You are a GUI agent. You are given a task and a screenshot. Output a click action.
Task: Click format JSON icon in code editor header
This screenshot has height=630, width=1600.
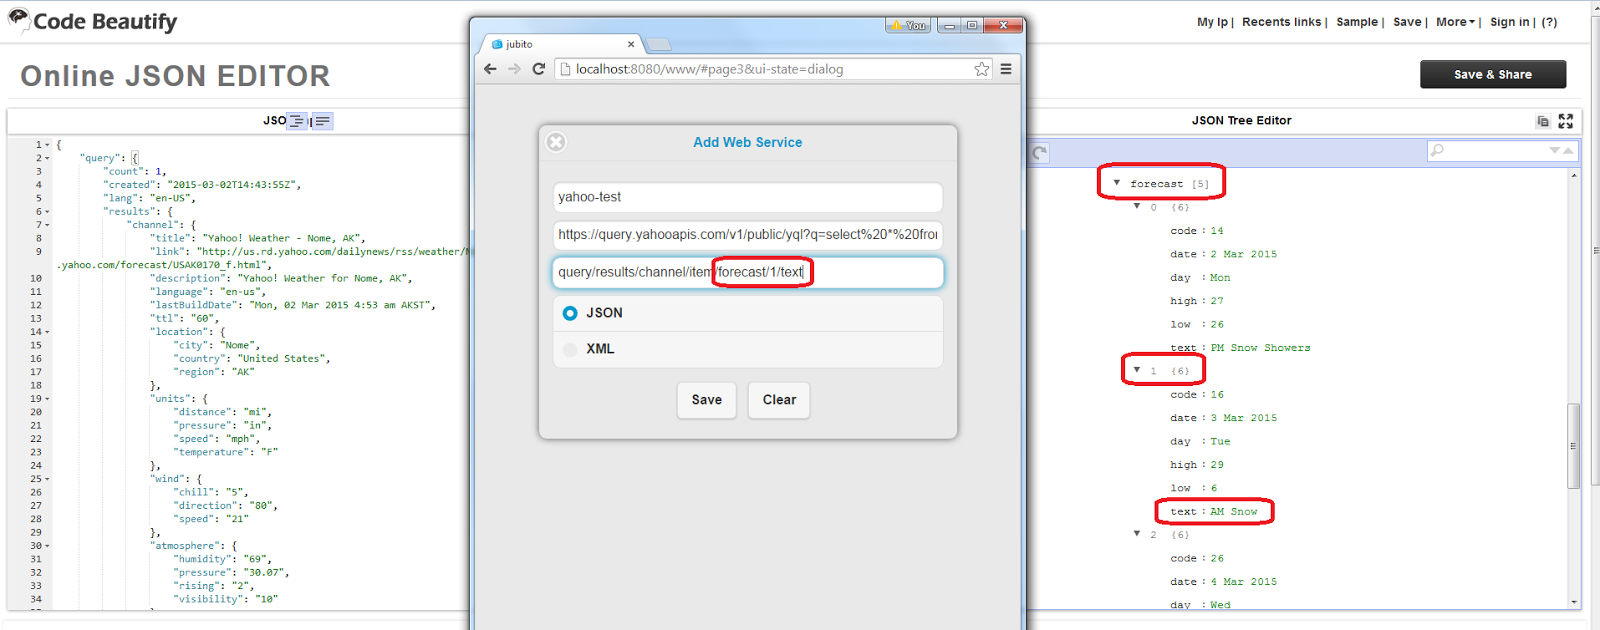pos(297,121)
